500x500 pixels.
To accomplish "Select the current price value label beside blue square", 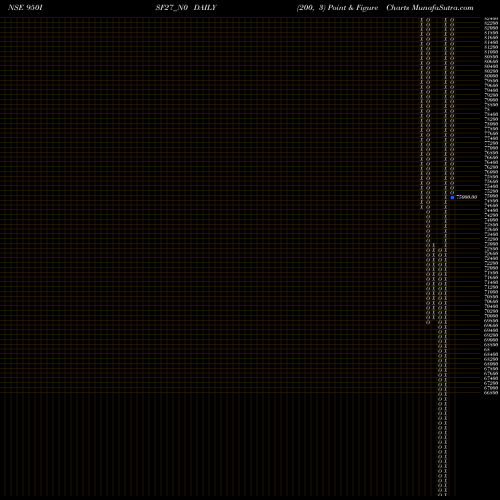I will [467, 197].
